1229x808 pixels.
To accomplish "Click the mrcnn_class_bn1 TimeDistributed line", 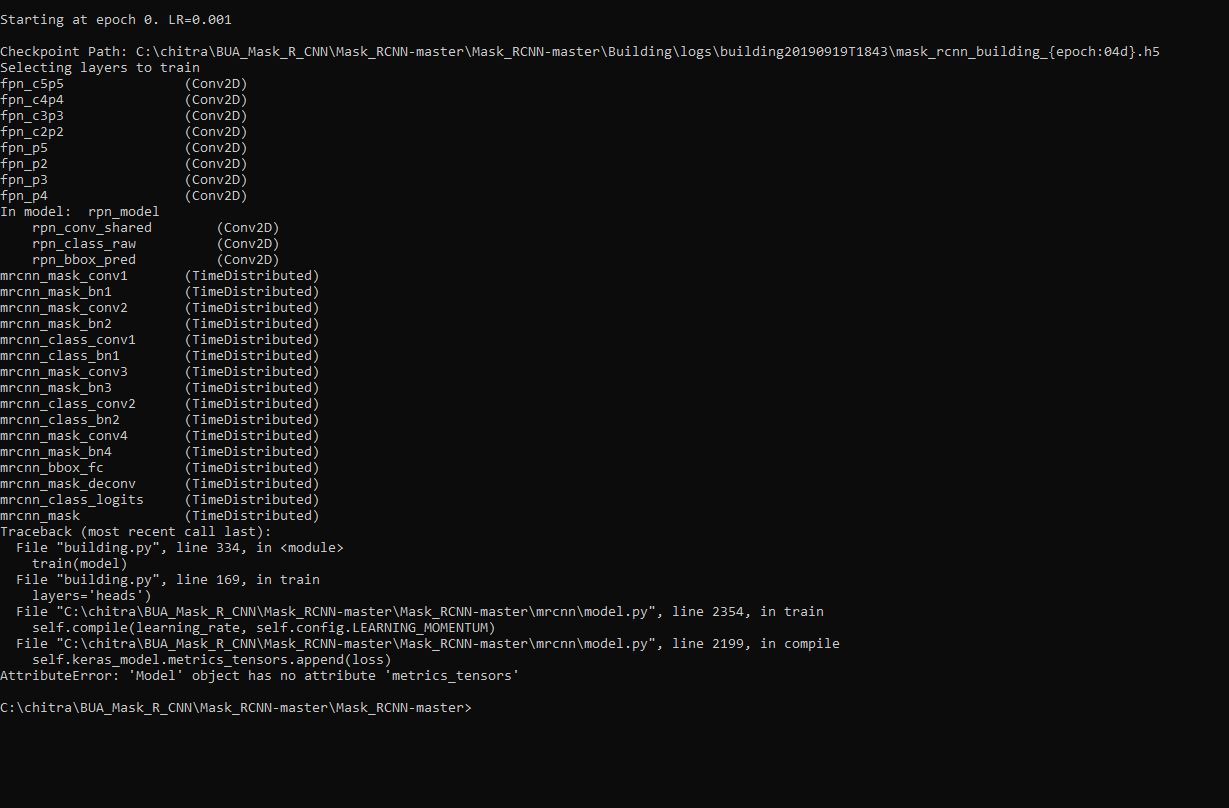I will click(160, 356).
